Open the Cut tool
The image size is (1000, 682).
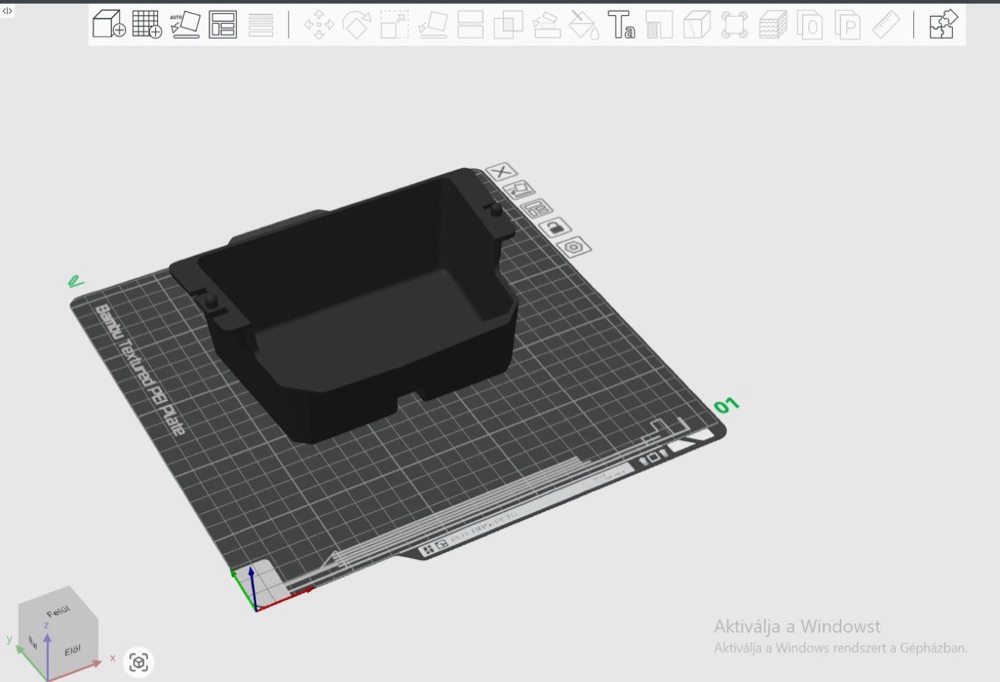point(471,25)
